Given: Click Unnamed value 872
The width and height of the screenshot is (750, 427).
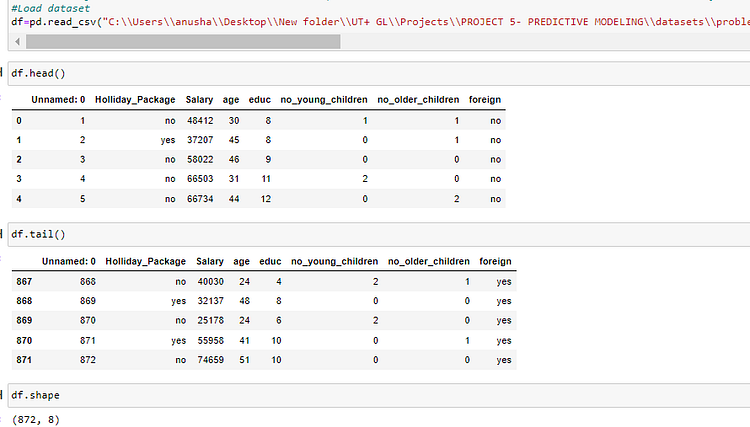Looking at the screenshot, I should 88,360.
